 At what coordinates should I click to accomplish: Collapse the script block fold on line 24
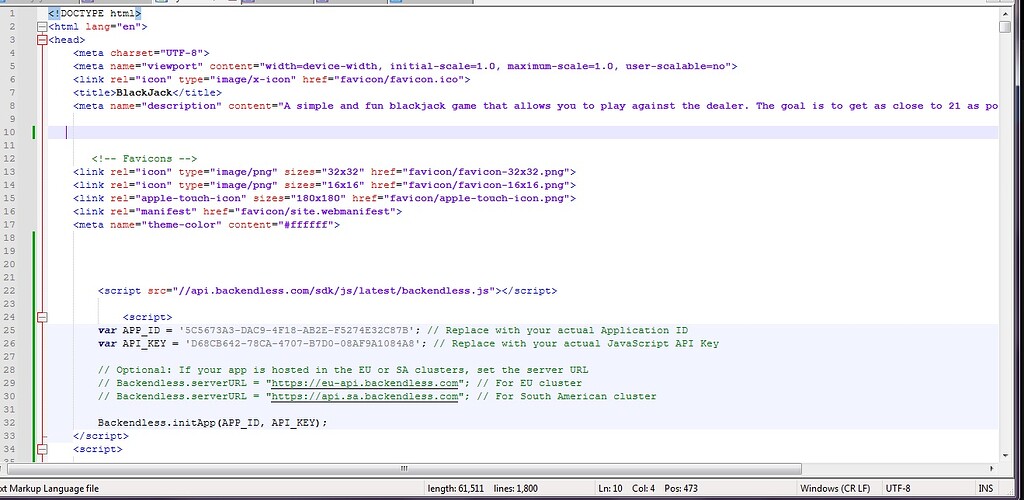pos(42,317)
